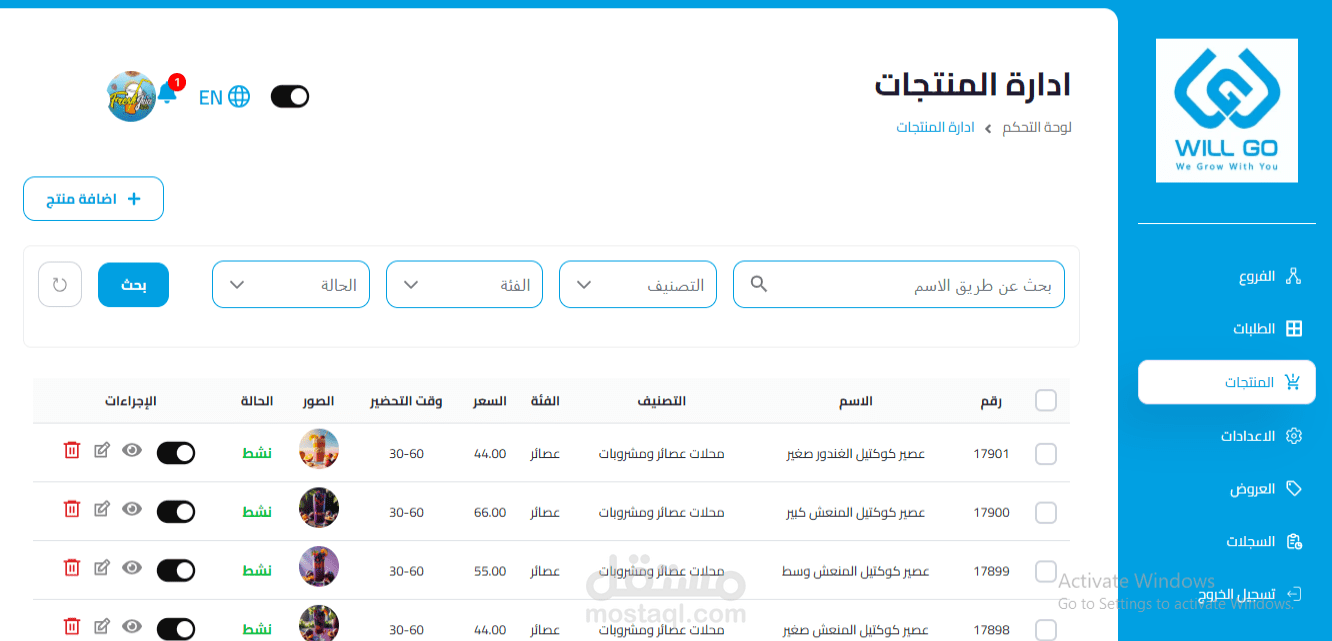The height and width of the screenshot is (641, 1332).
Task: Click the الاسم column header
Action: pos(856,401)
